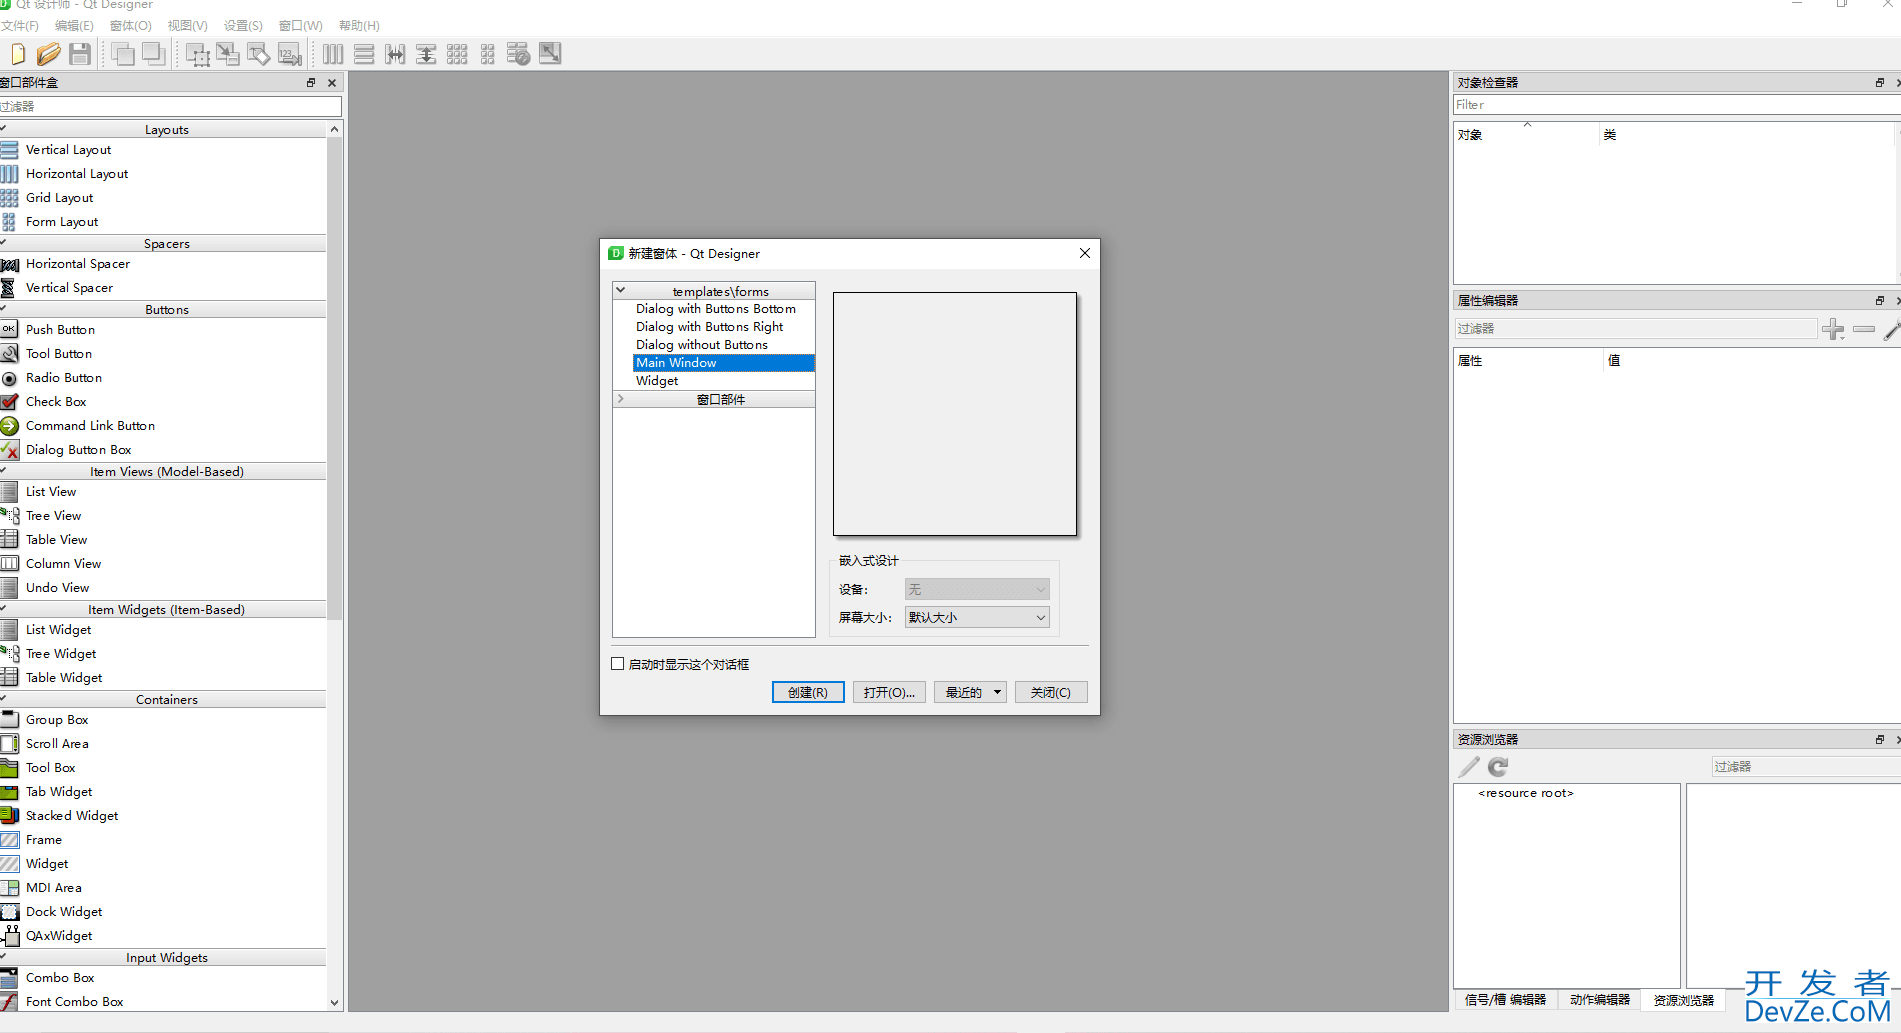Select Dialog with Buttons Bottom template

[x=716, y=309]
